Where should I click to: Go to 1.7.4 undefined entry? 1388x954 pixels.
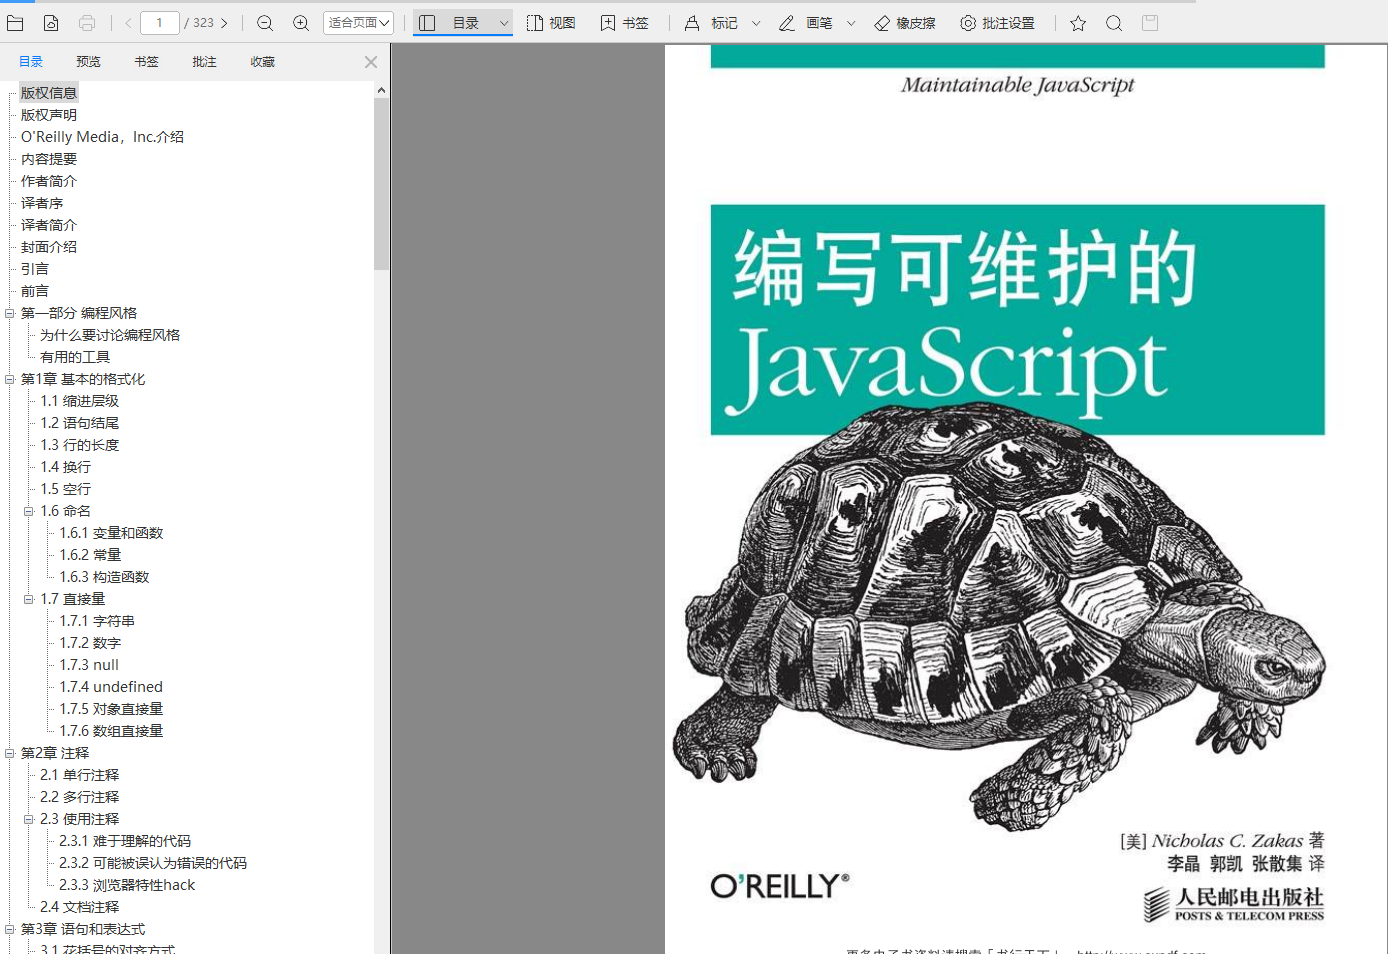(x=111, y=687)
